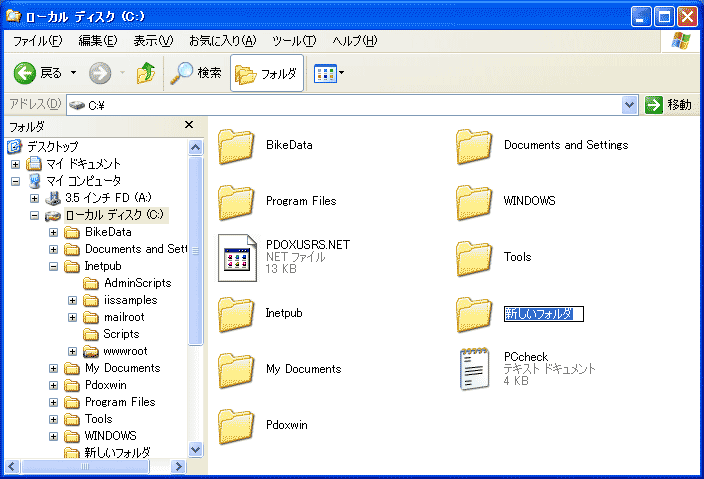This screenshot has width=704, height=479.
Task: Select the new folder icon beside rename box
Action: (x=474, y=314)
